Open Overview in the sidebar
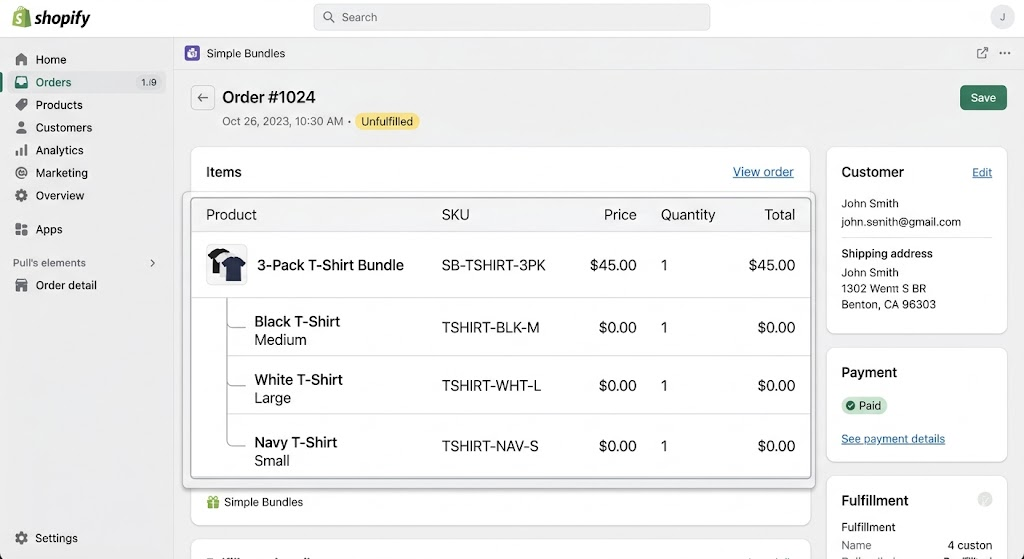The width and height of the screenshot is (1024, 559). pos(59,195)
